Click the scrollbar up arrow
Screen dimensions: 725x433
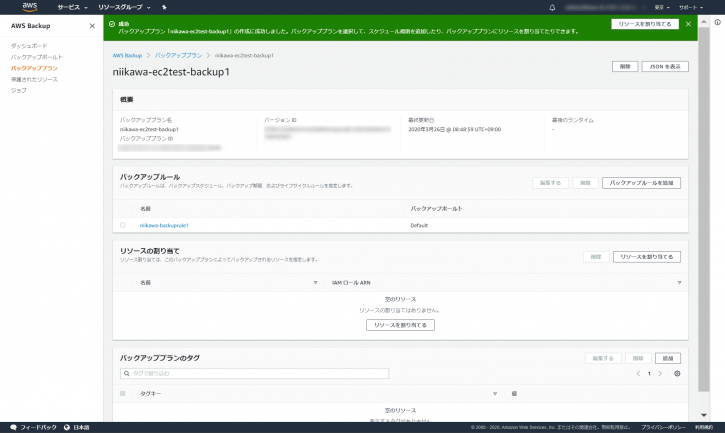[703, 21]
